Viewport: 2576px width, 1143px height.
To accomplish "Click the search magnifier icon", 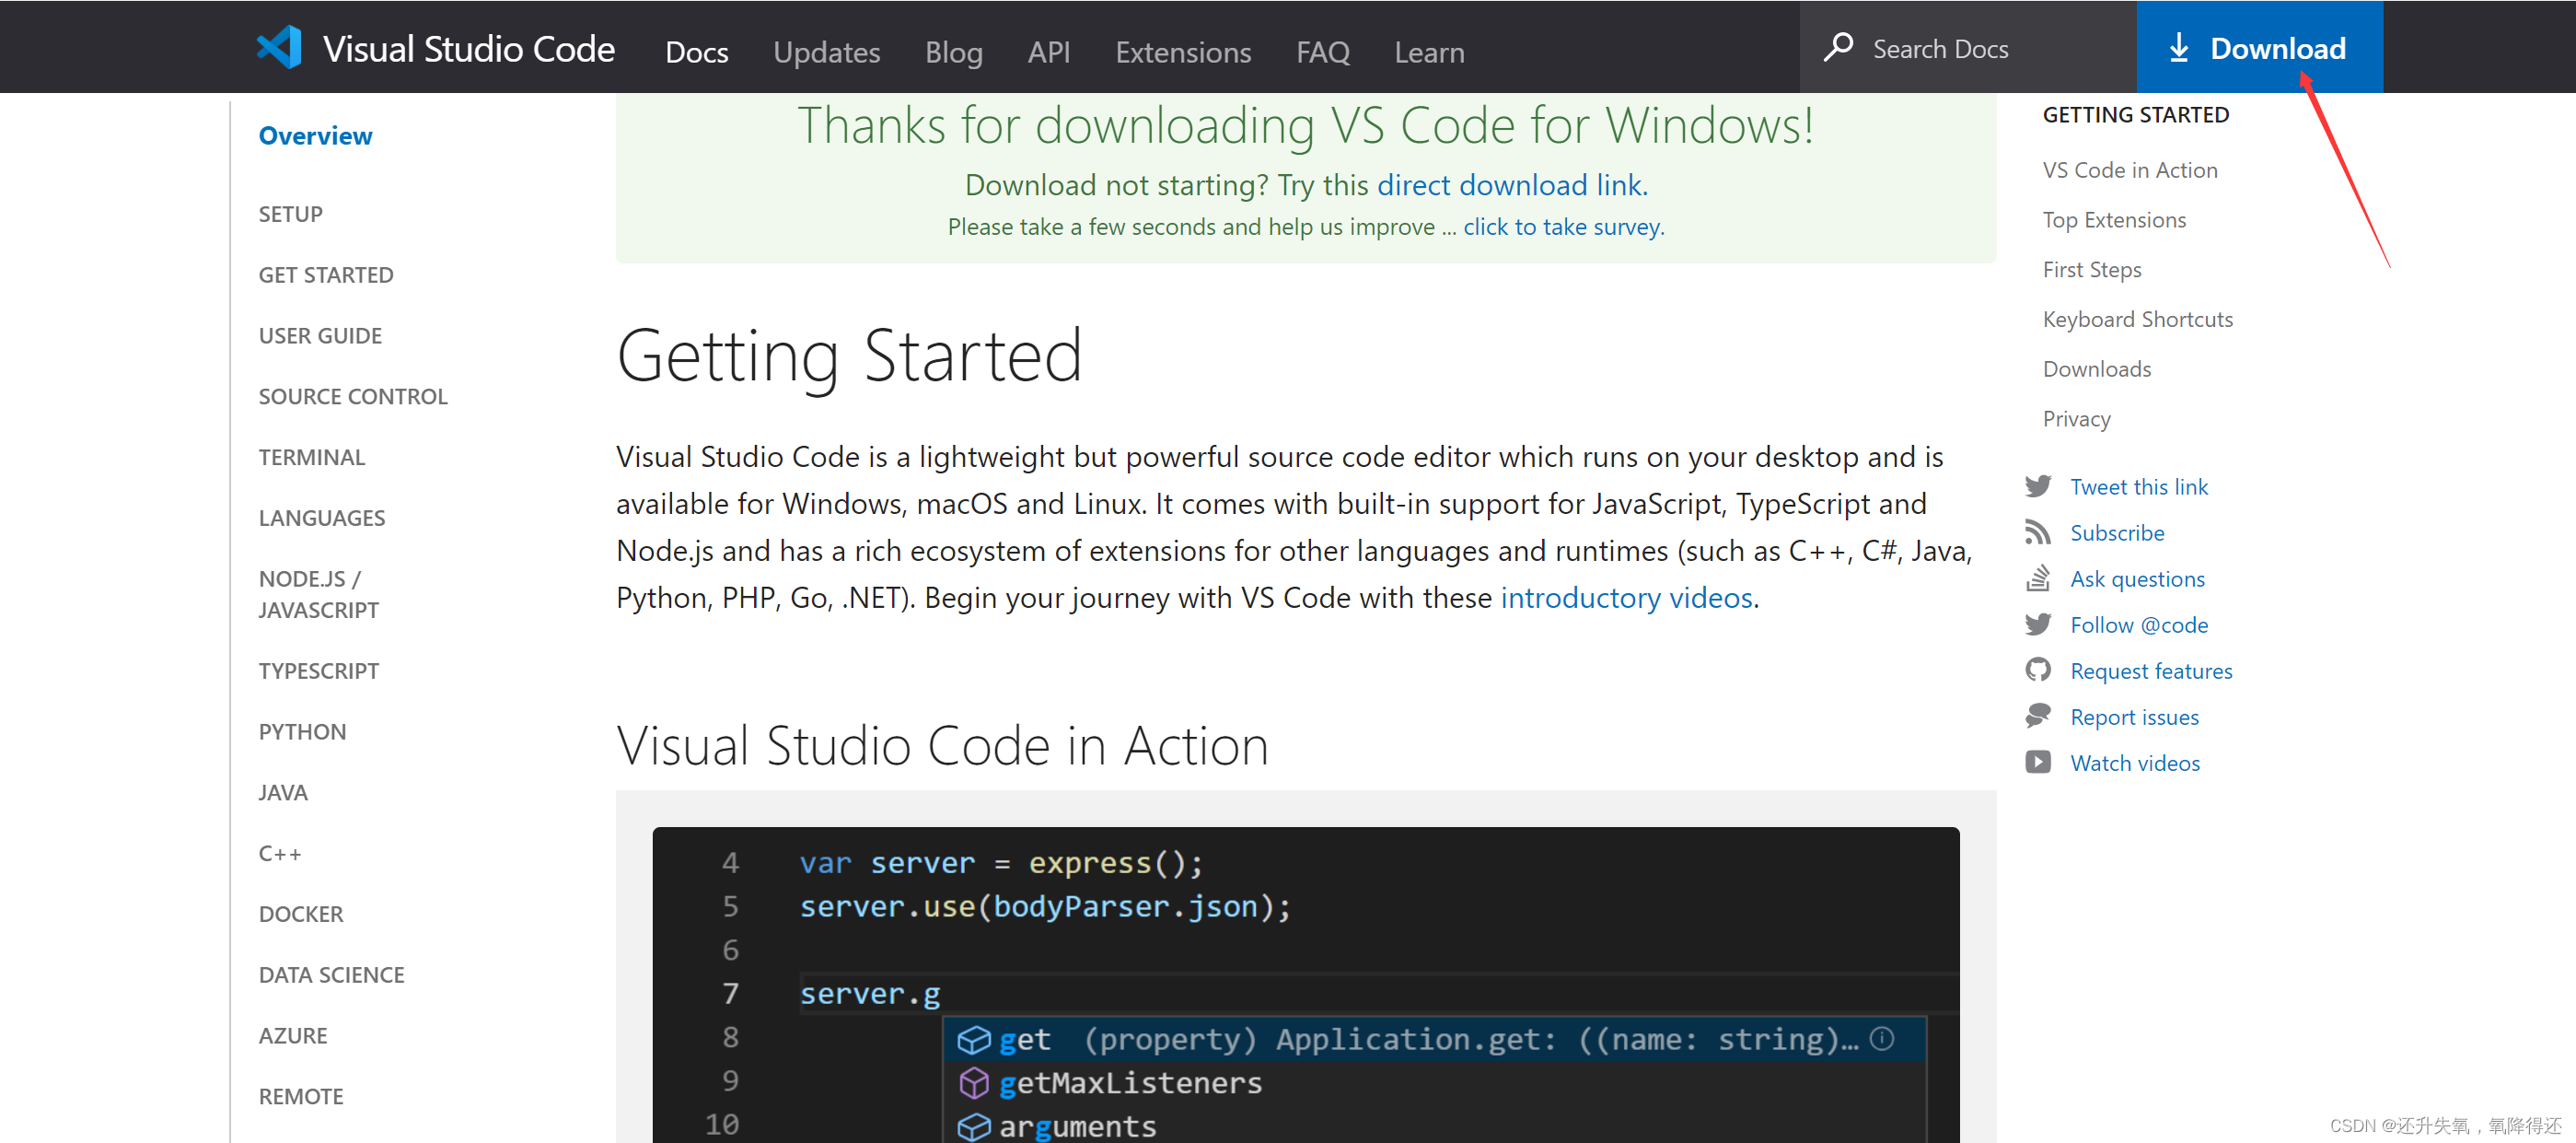I will coord(1838,48).
